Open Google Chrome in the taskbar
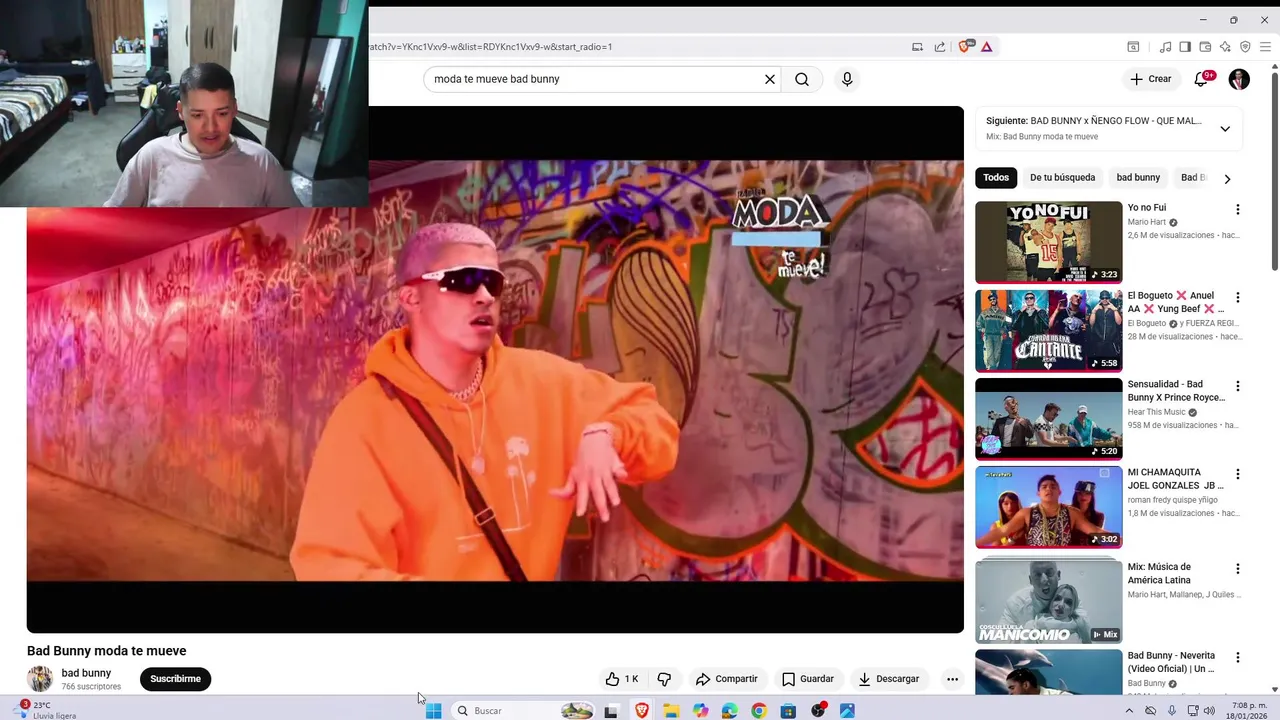This screenshot has width=1280, height=720. 759,711
